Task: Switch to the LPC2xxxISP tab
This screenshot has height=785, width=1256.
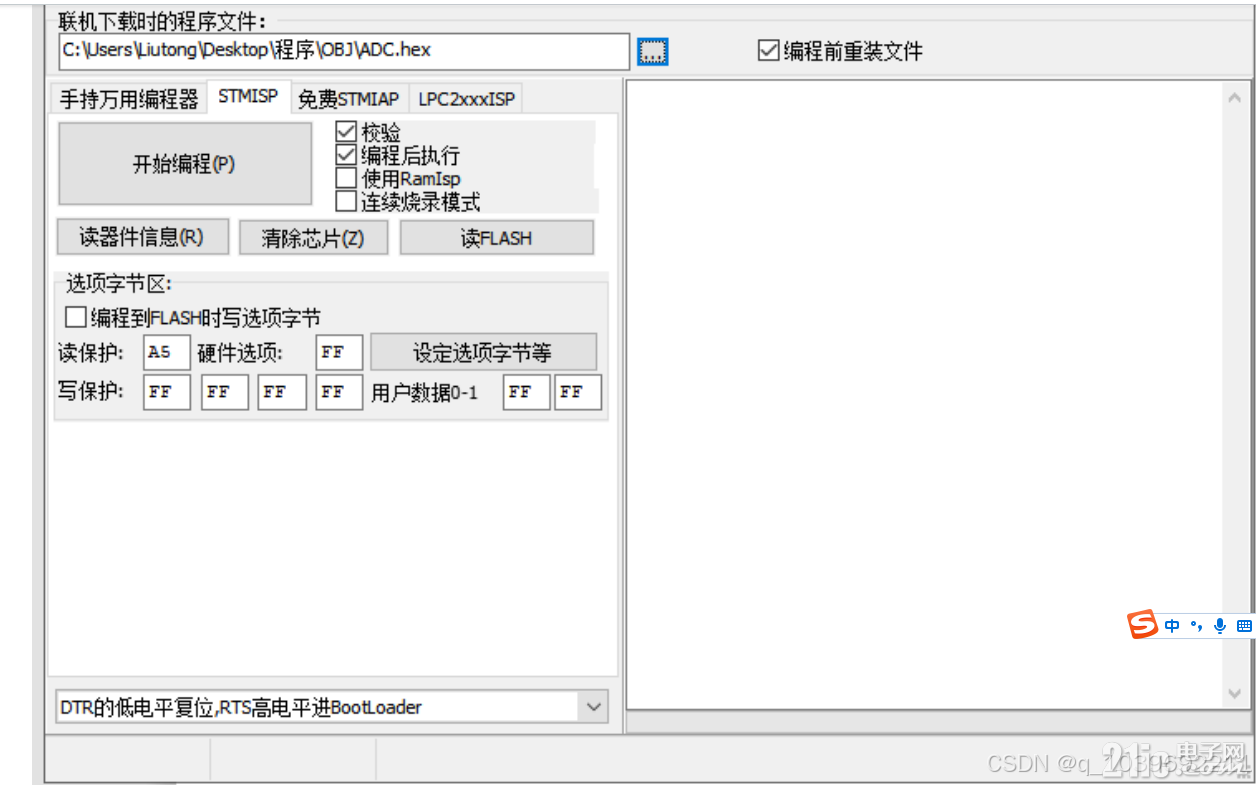Action: [466, 99]
